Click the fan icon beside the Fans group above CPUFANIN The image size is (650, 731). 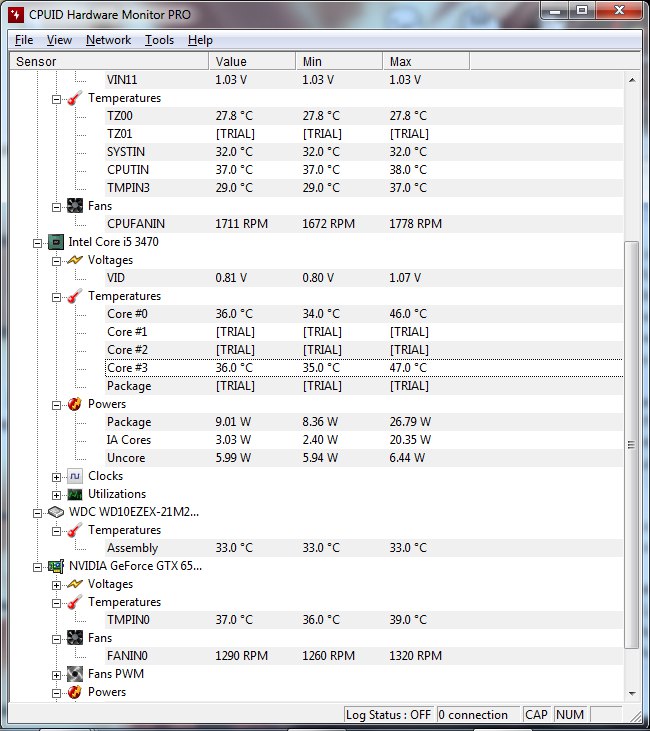point(75,206)
